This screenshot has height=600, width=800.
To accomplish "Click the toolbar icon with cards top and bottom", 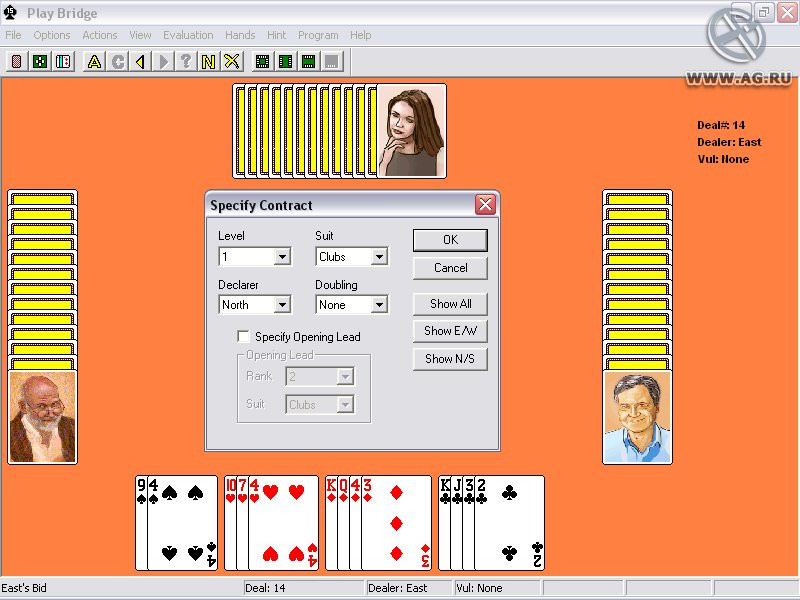I will coord(309,62).
